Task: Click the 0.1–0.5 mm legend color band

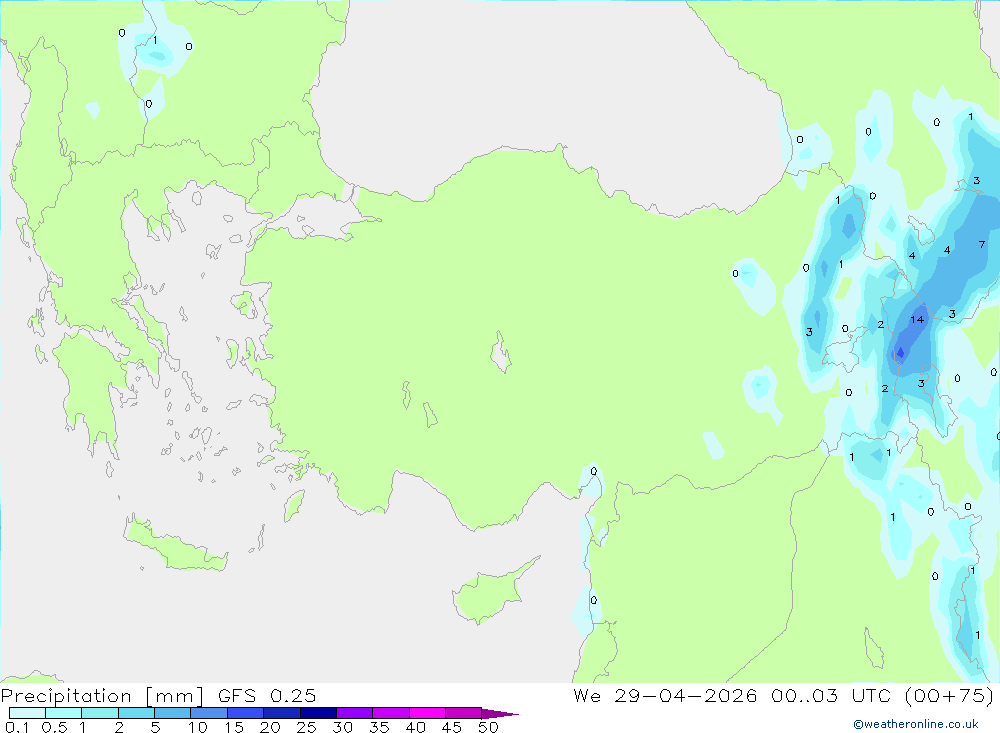Action: coord(27,713)
